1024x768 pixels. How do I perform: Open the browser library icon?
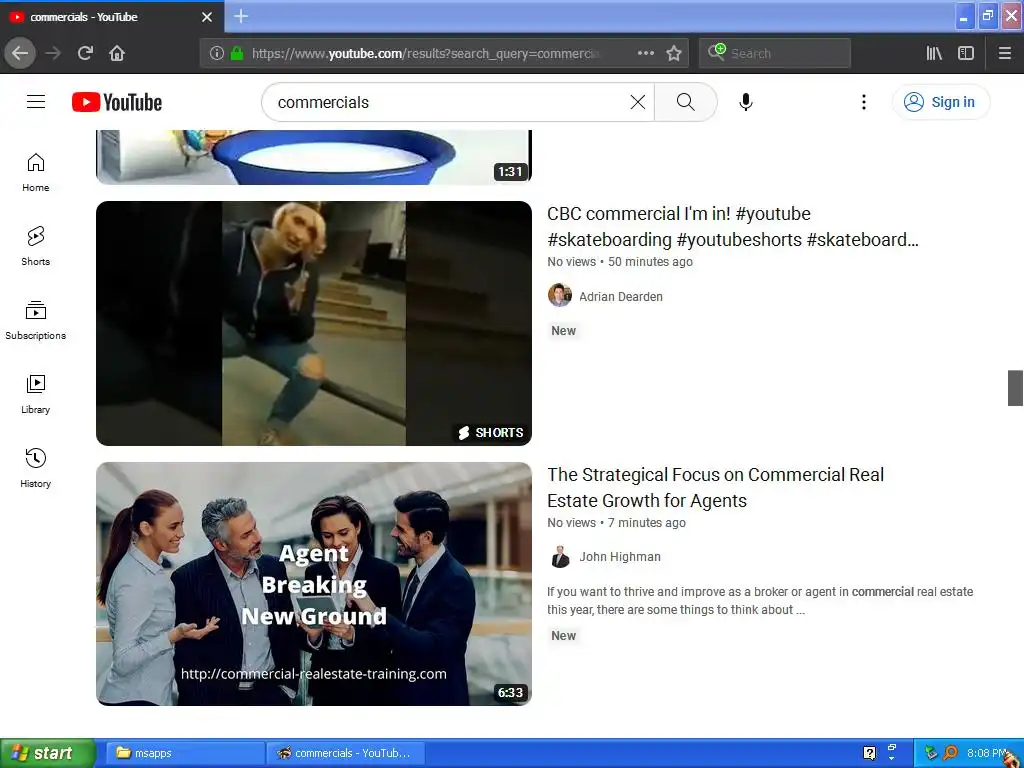pyautogui.click(x=934, y=53)
